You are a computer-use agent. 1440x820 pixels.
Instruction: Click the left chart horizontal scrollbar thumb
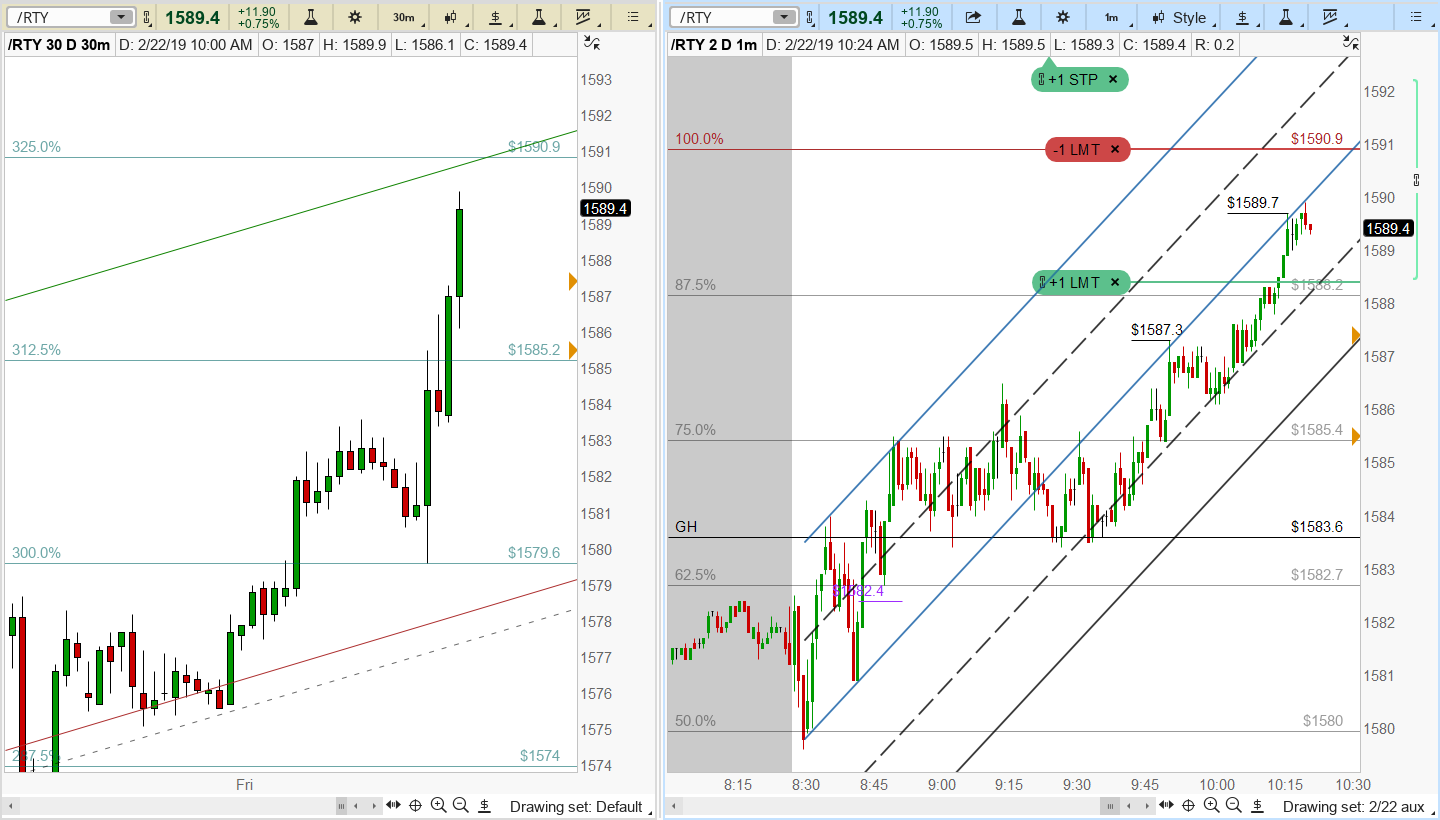(341, 806)
